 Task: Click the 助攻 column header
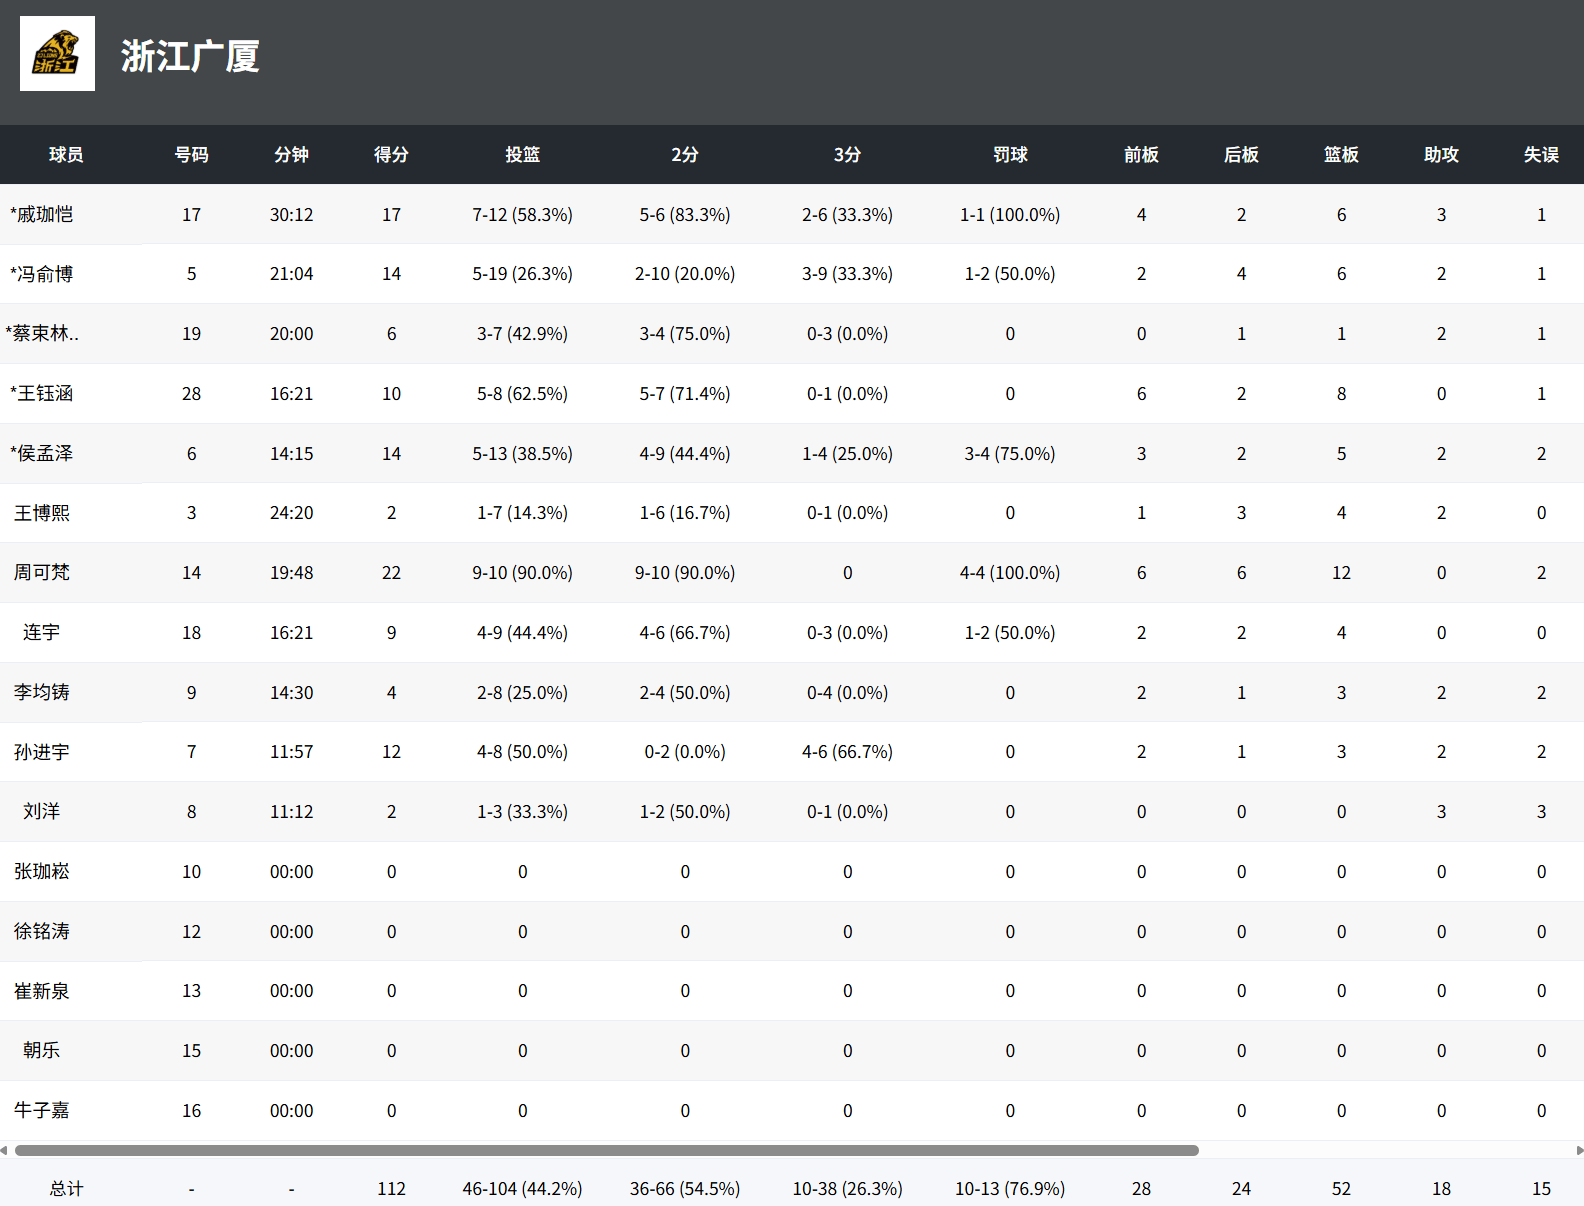tap(1441, 154)
